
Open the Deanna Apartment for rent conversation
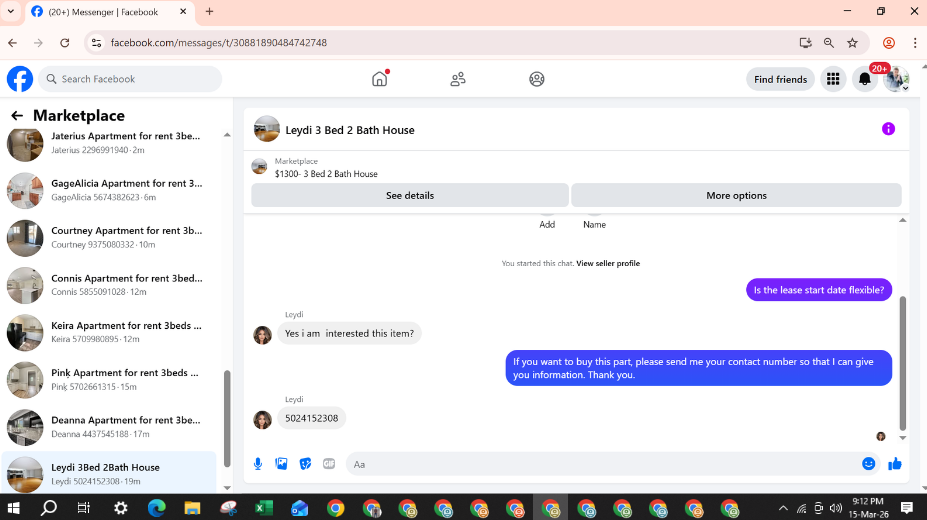click(109, 427)
